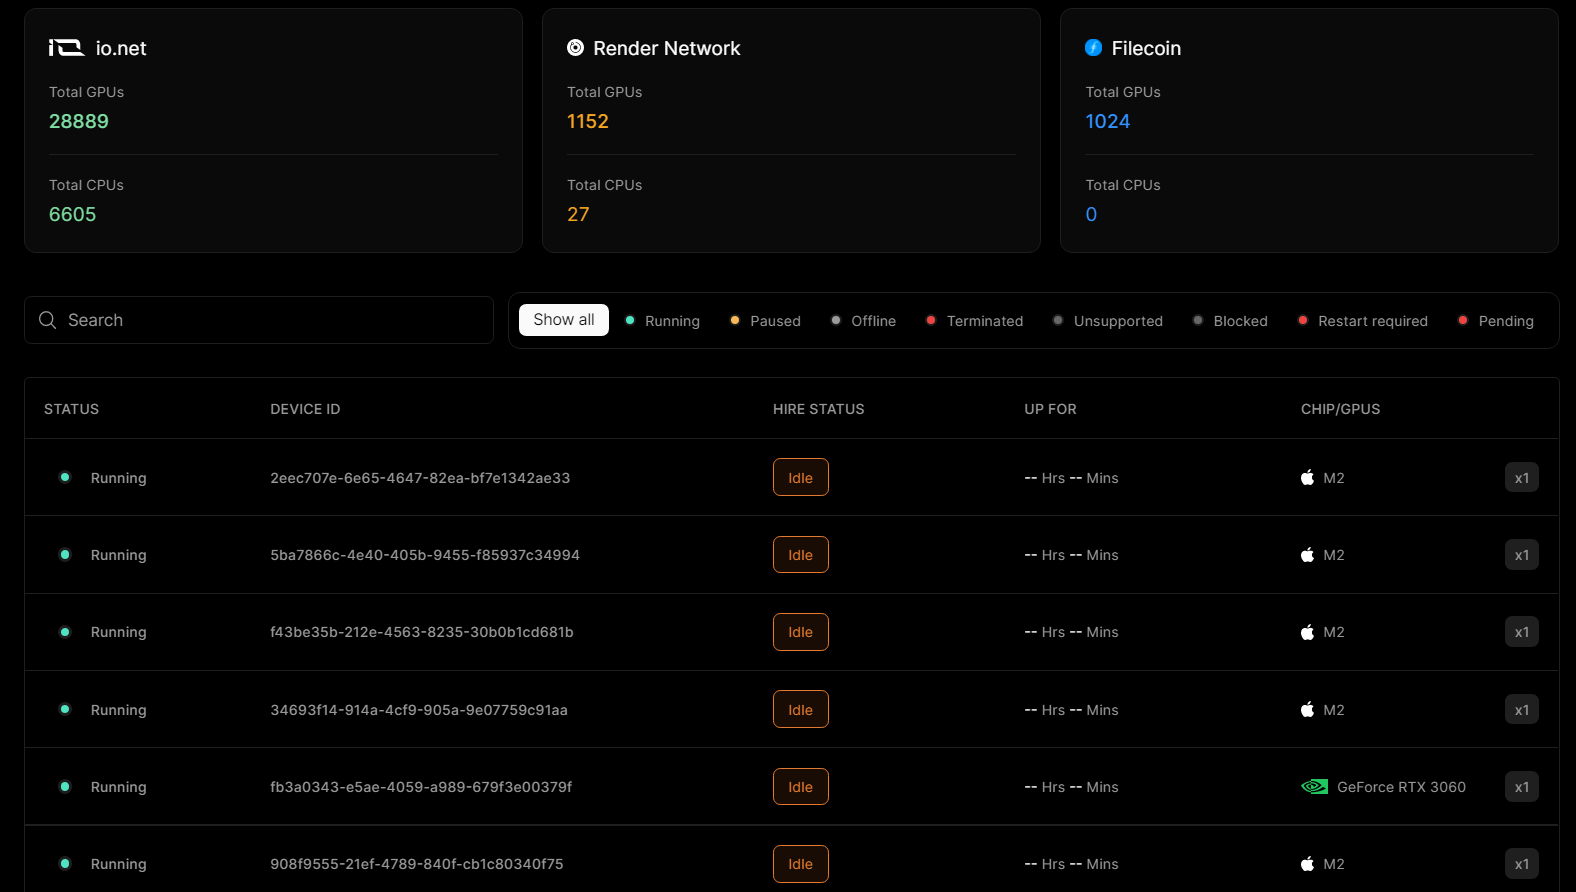Image resolution: width=1576 pixels, height=892 pixels.
Task: Click Idle badge for device 5ba7866c
Action: pos(801,555)
